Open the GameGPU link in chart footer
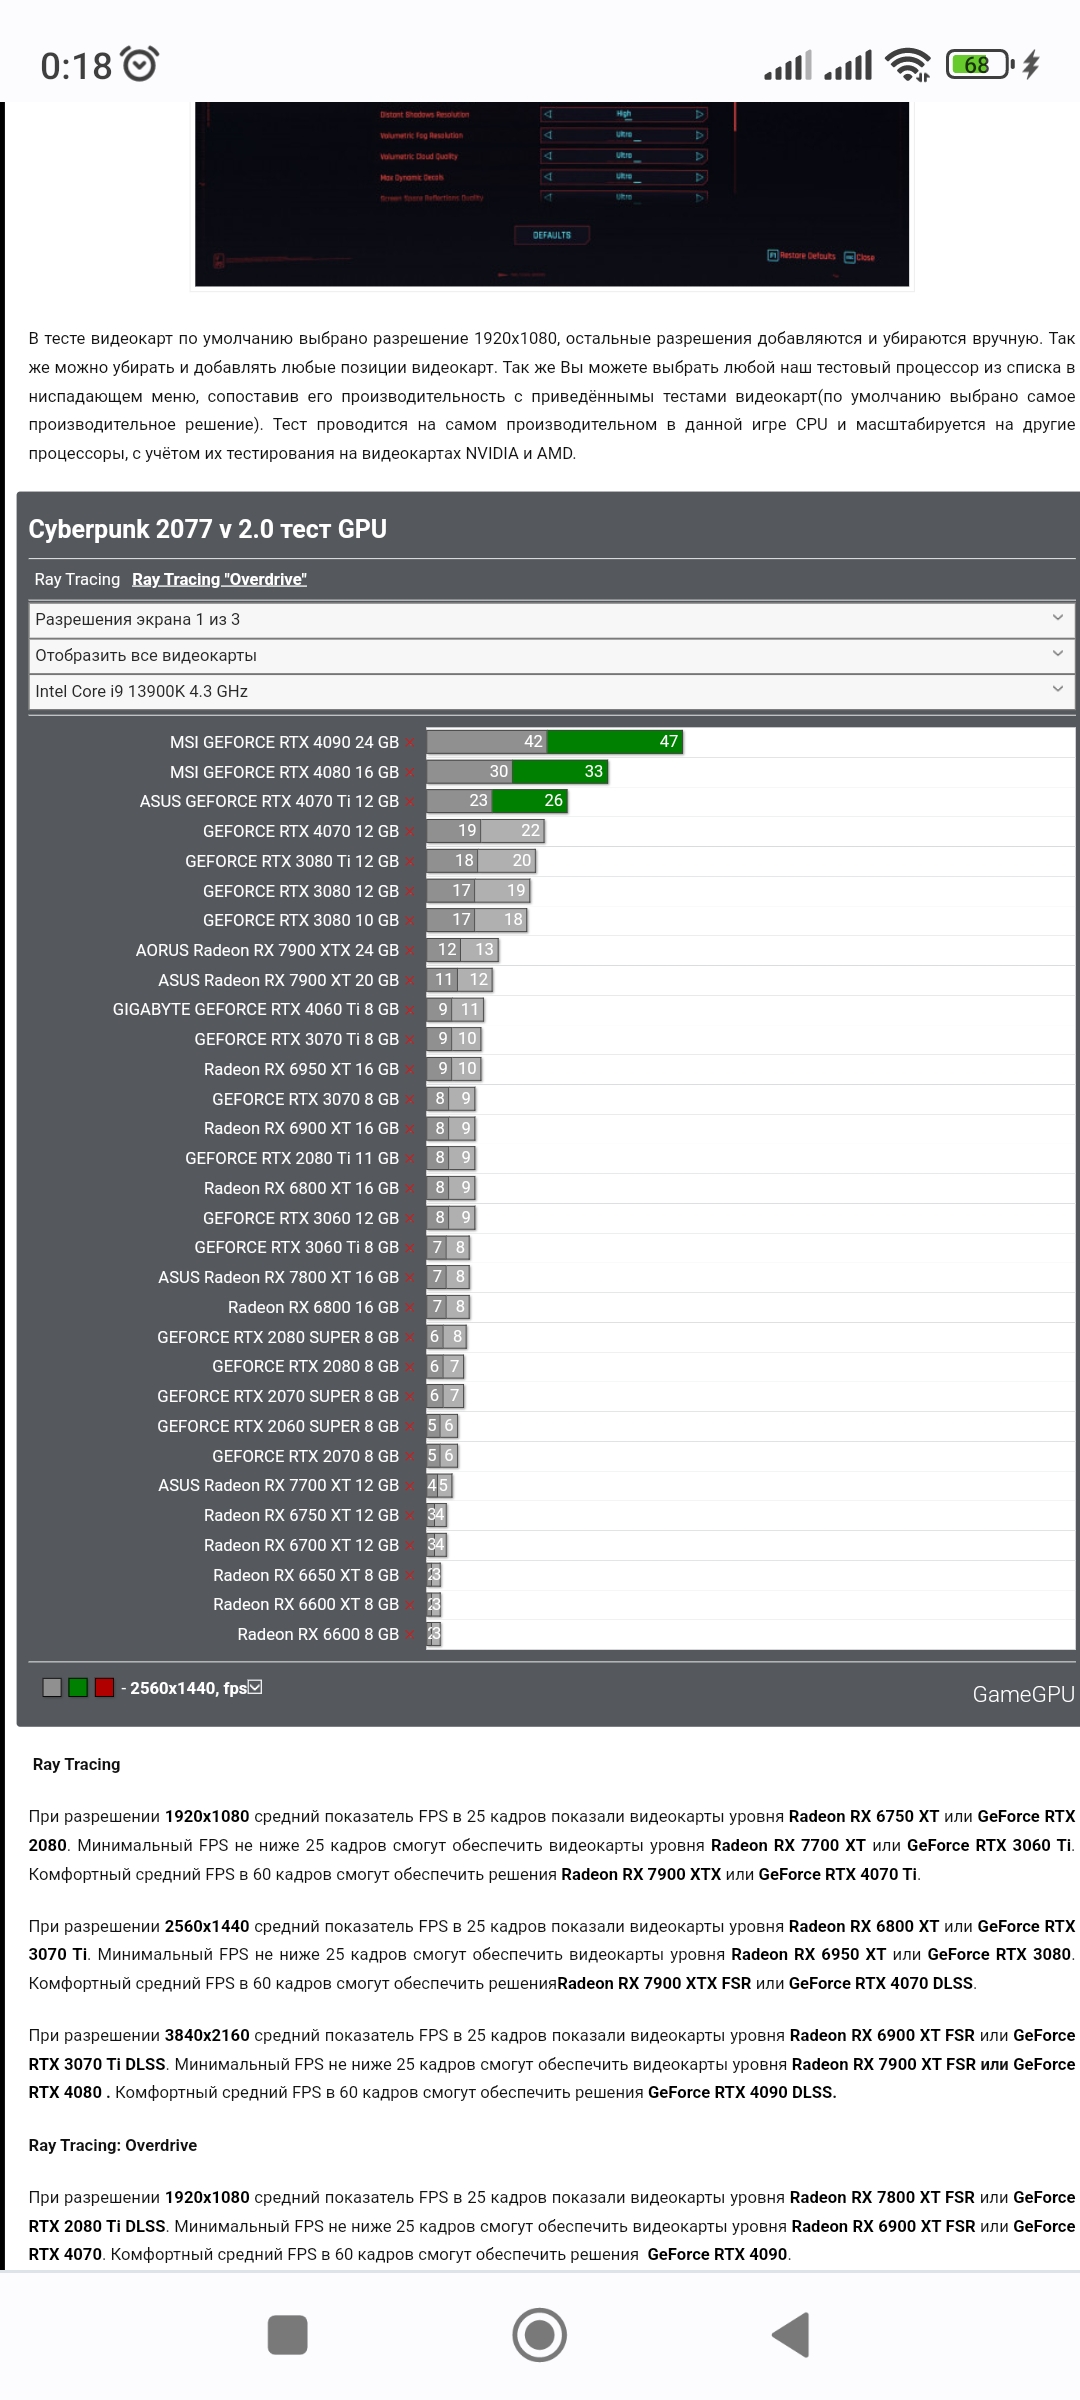The image size is (1080, 2400). (1023, 1694)
